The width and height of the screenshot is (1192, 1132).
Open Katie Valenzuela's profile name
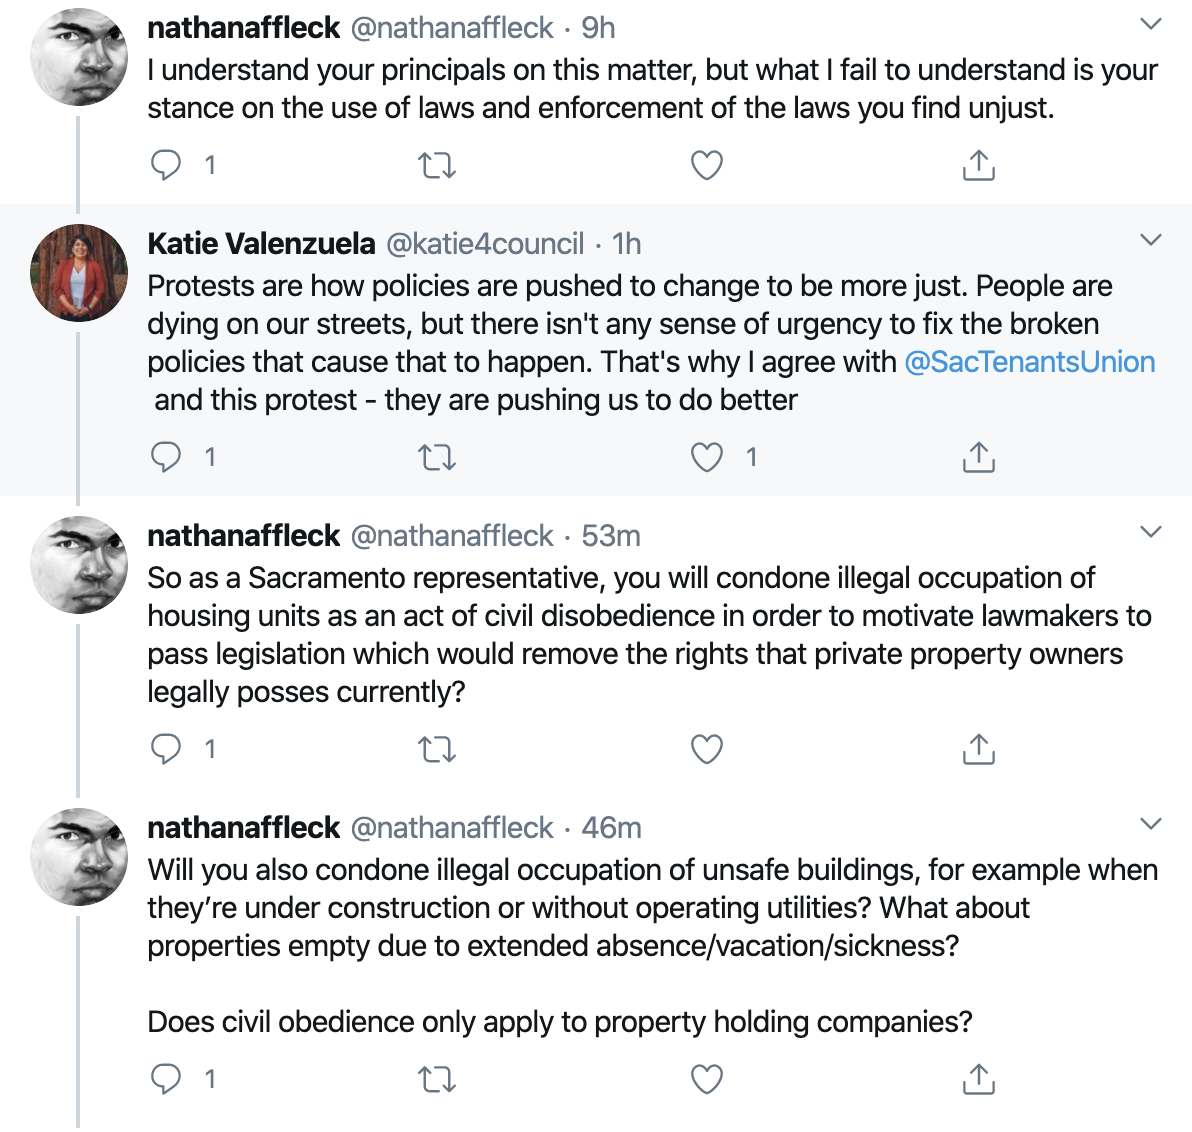coord(261,243)
